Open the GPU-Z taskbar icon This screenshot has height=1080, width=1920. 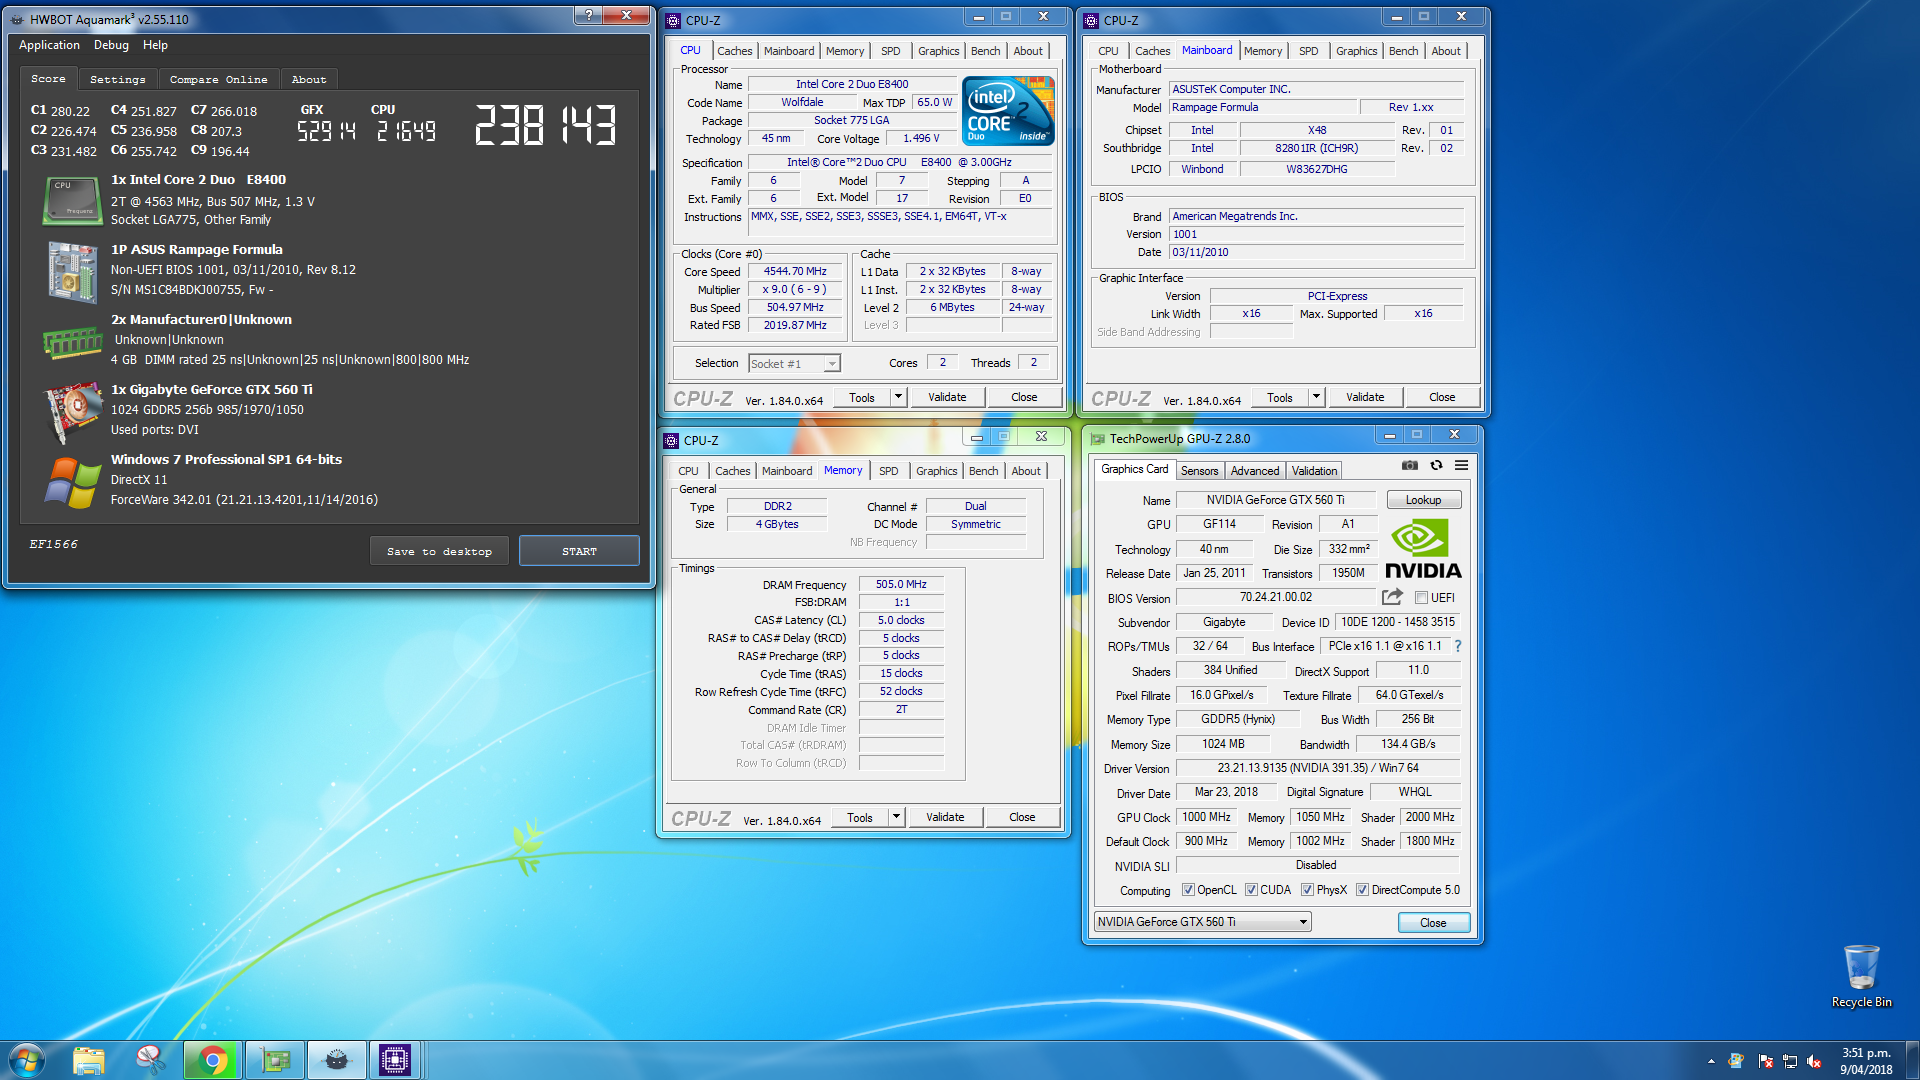click(x=274, y=1060)
